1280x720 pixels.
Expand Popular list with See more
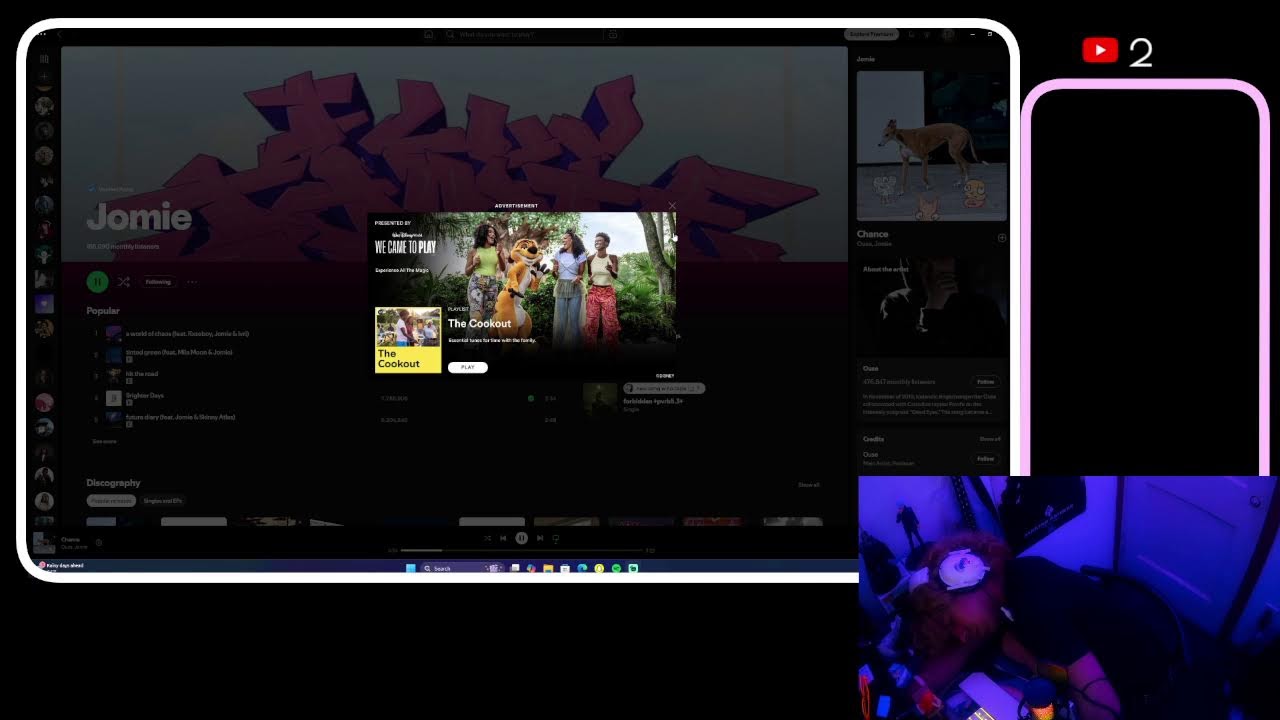point(104,441)
